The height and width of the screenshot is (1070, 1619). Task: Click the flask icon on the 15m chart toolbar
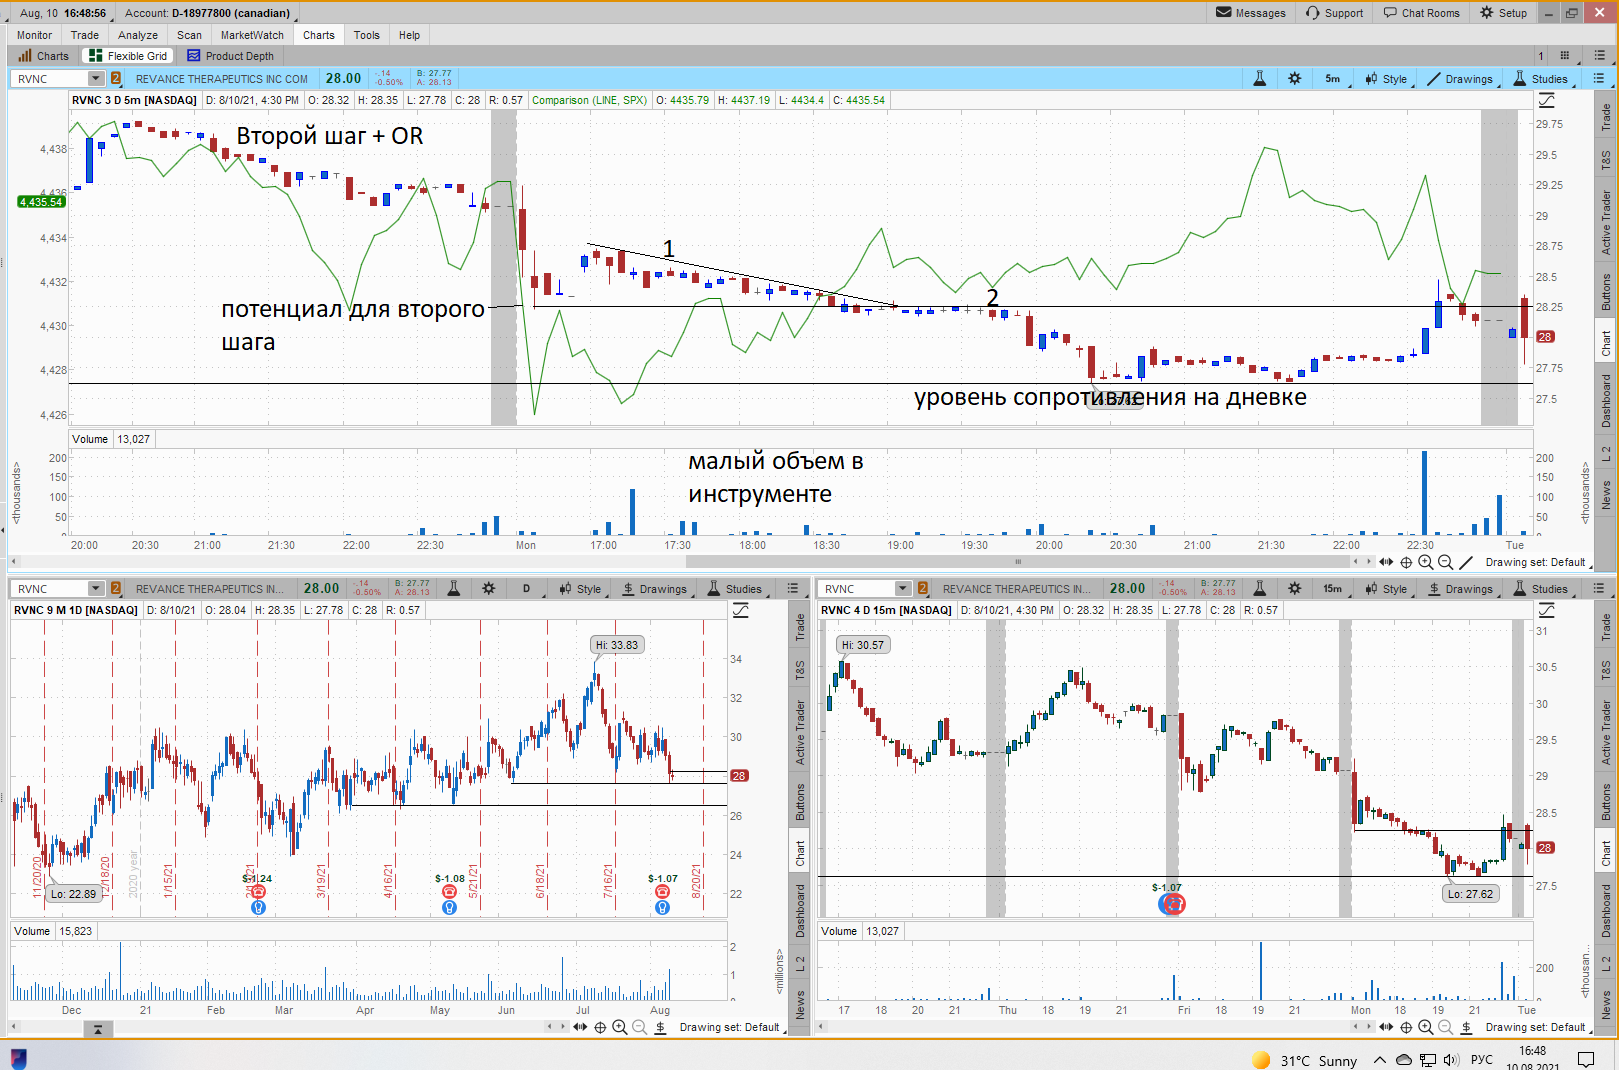click(1259, 589)
